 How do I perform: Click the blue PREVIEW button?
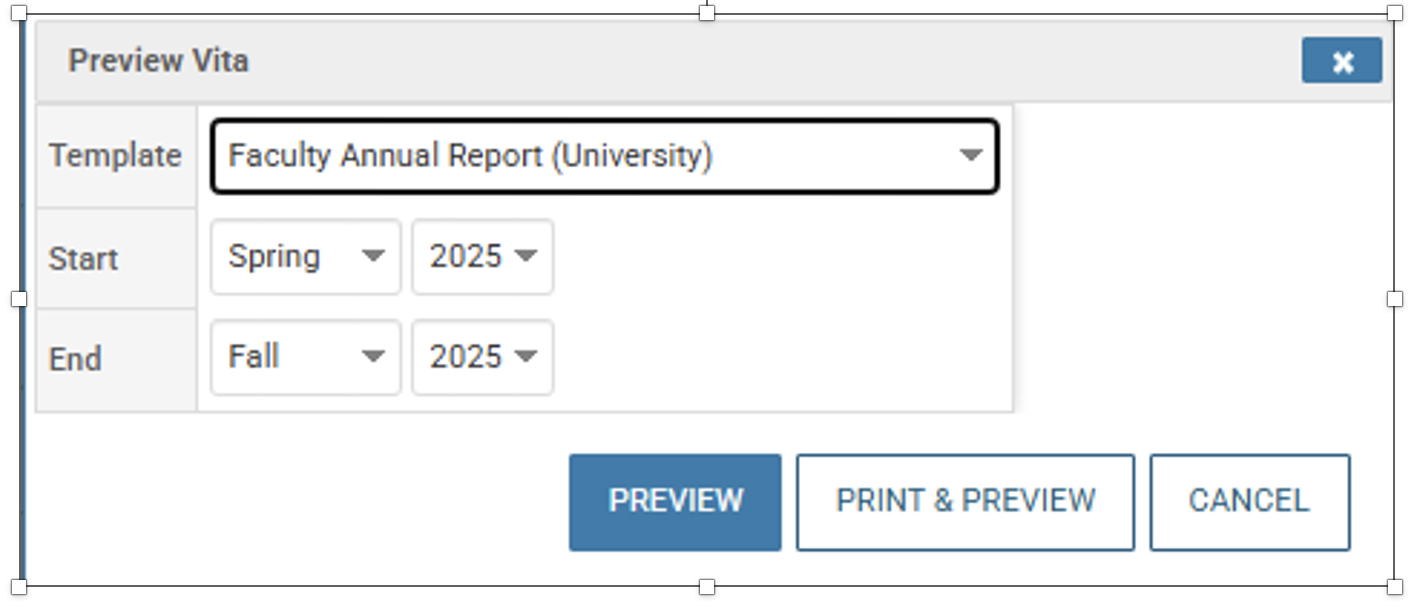[x=675, y=501]
